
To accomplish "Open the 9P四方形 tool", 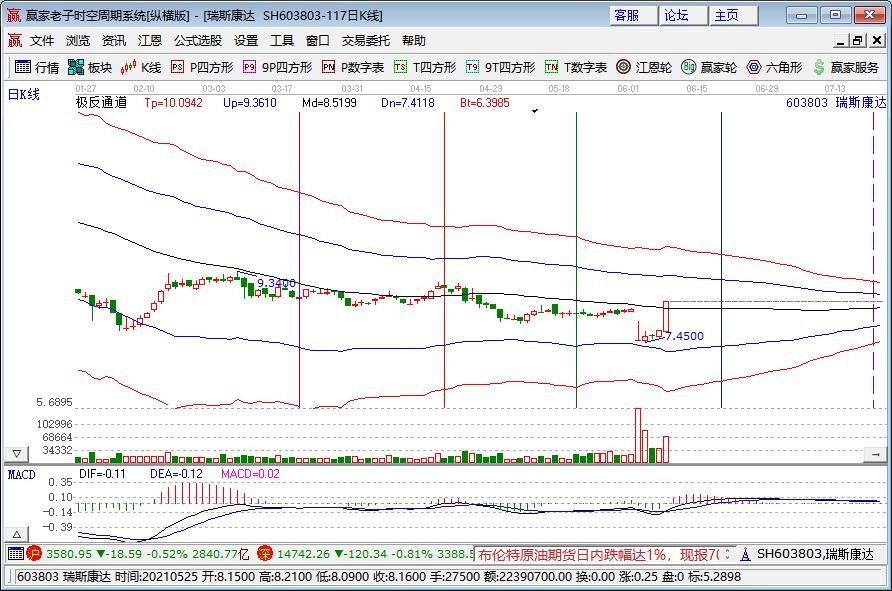I will coord(278,67).
